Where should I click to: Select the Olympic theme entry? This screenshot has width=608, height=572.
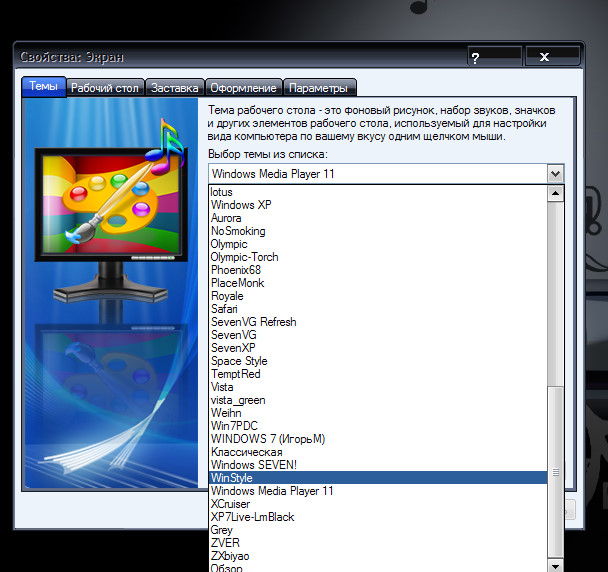378,244
